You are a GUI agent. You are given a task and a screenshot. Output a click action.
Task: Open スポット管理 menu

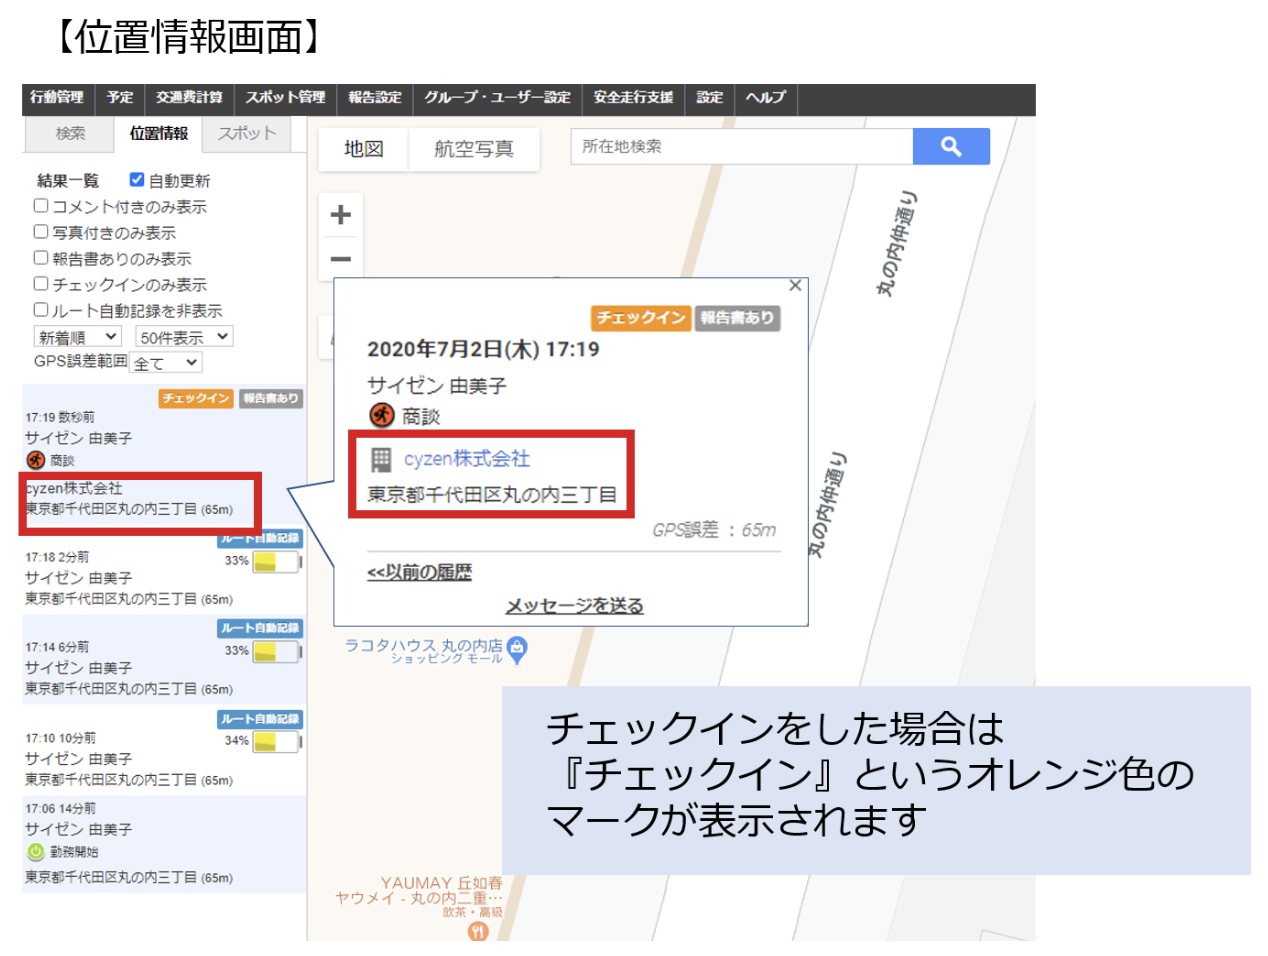pyautogui.click(x=285, y=98)
